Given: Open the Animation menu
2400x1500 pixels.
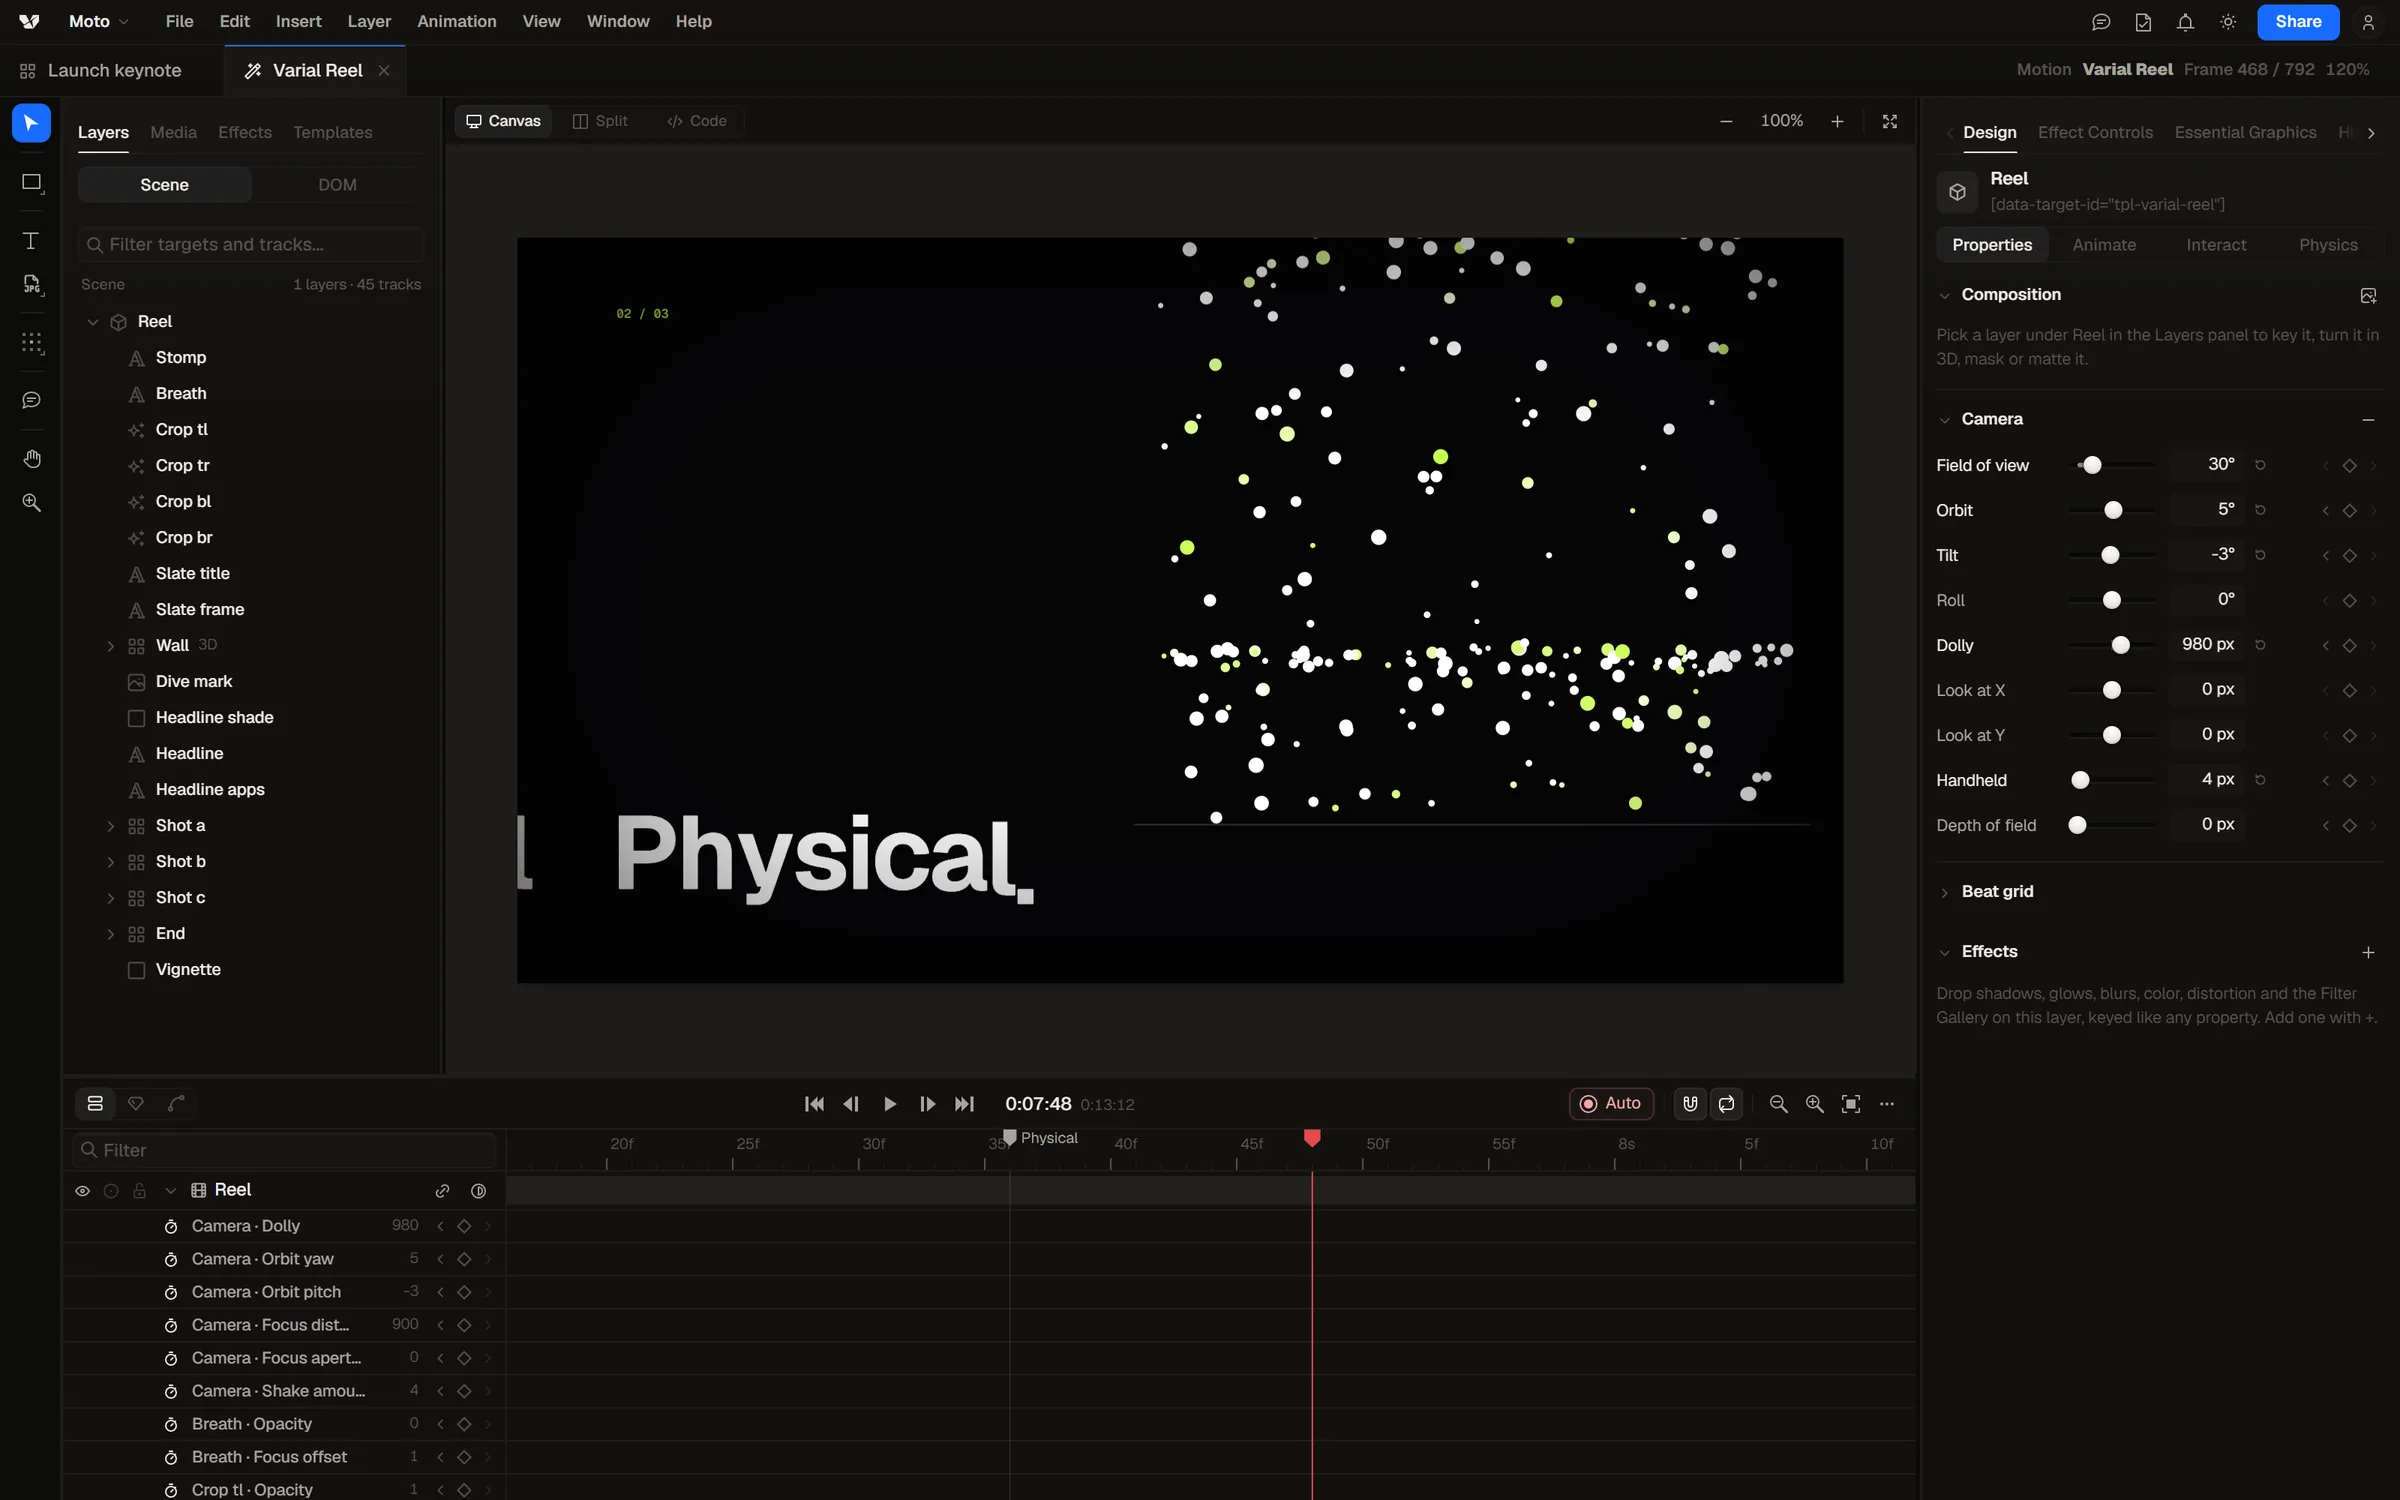Looking at the screenshot, I should coord(456,21).
